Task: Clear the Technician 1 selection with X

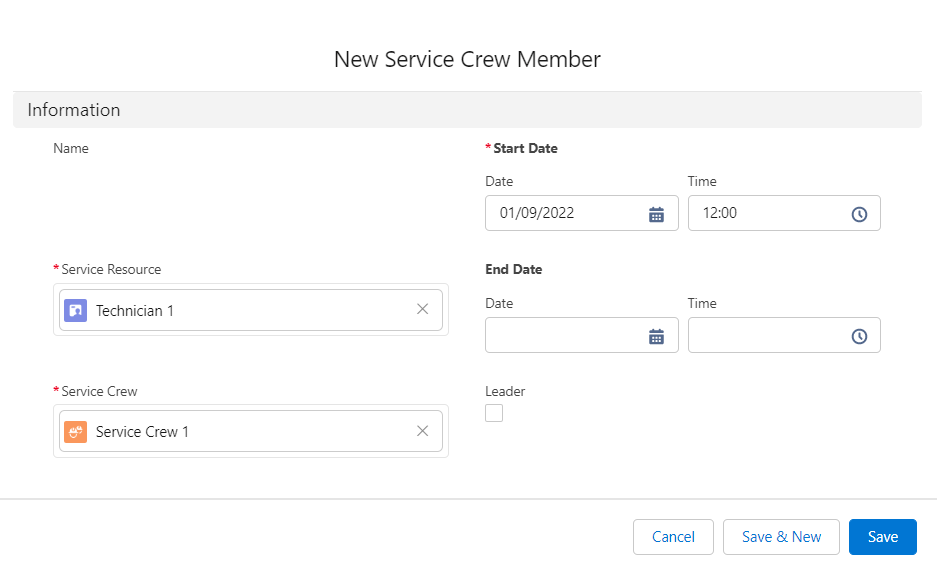Action: (422, 310)
